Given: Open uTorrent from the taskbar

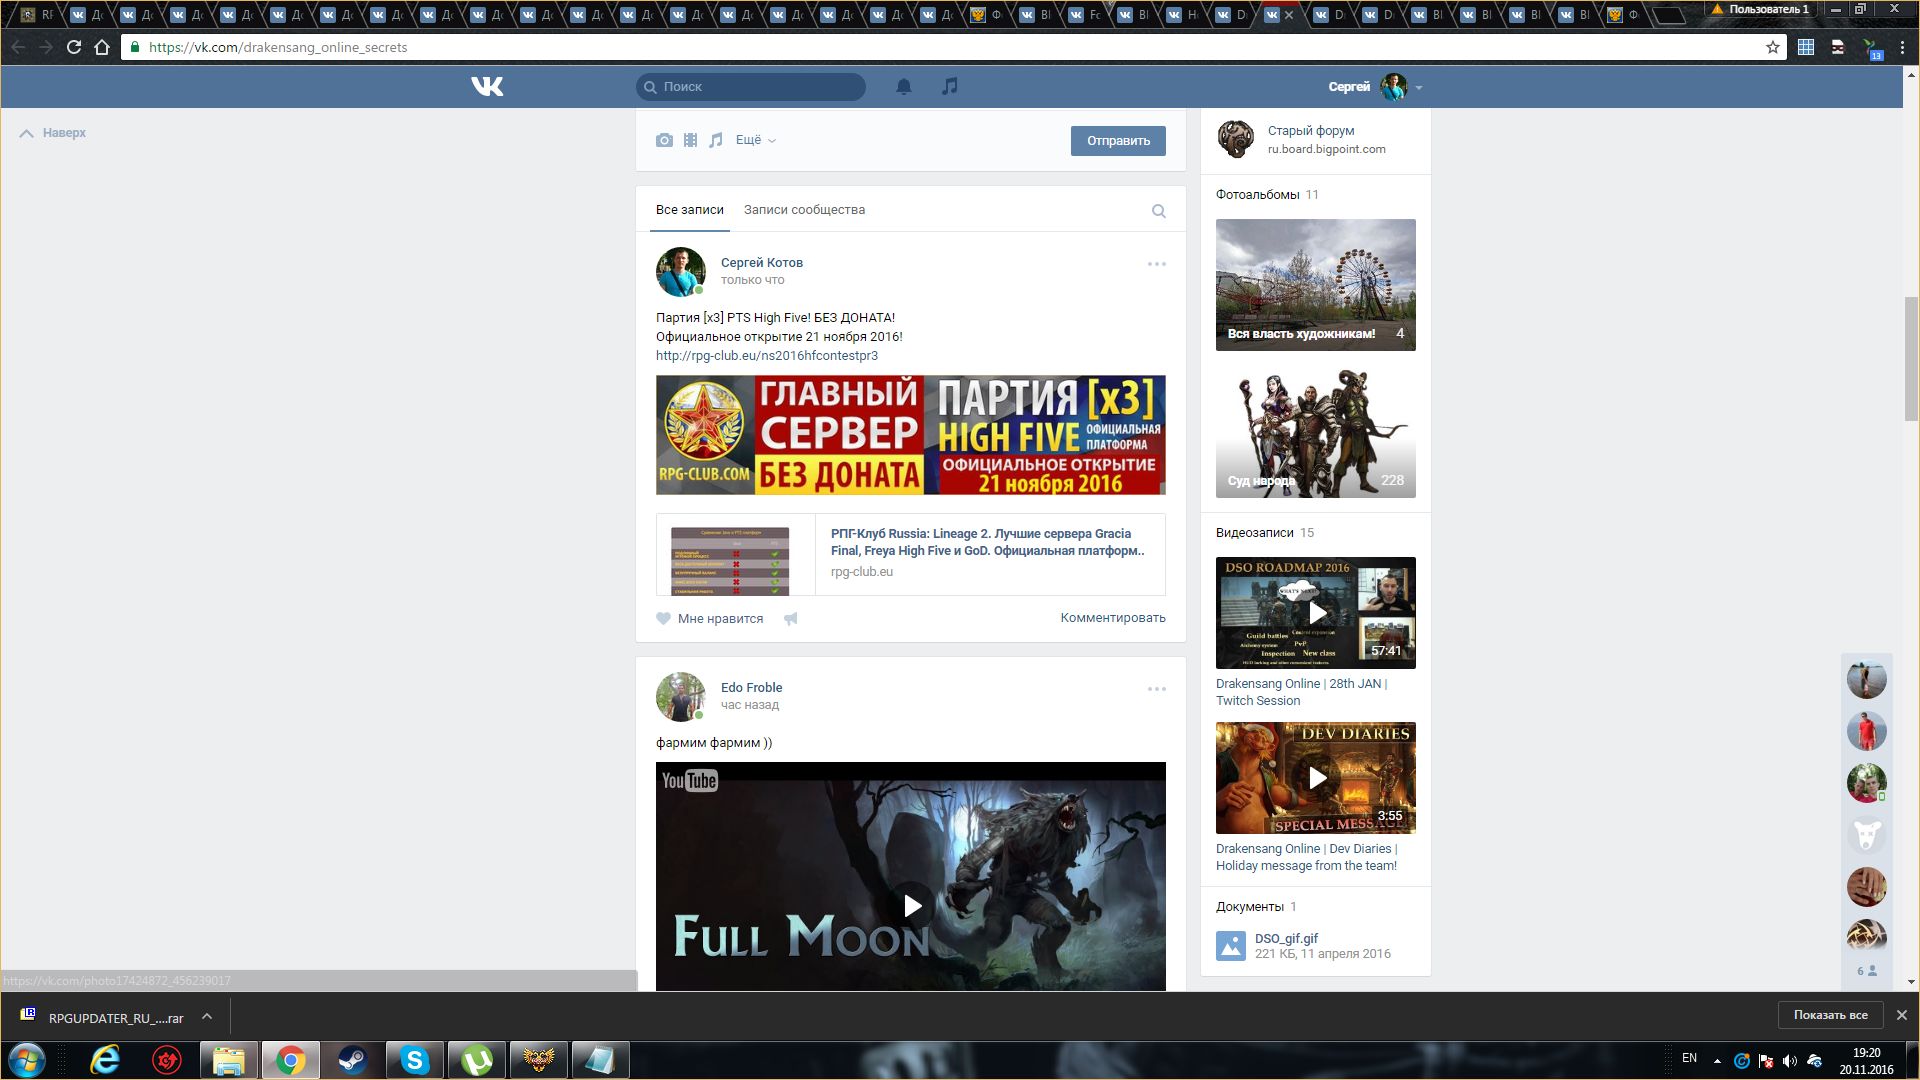Looking at the screenshot, I should pyautogui.click(x=476, y=1060).
